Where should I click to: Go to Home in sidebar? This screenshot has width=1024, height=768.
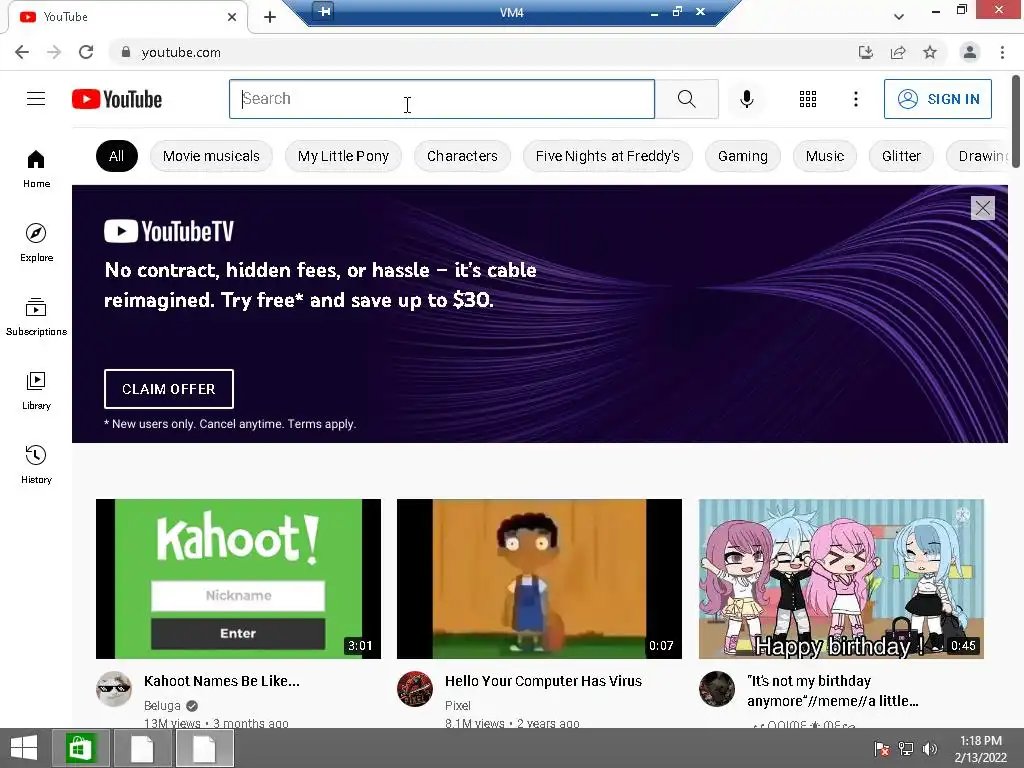(36, 168)
